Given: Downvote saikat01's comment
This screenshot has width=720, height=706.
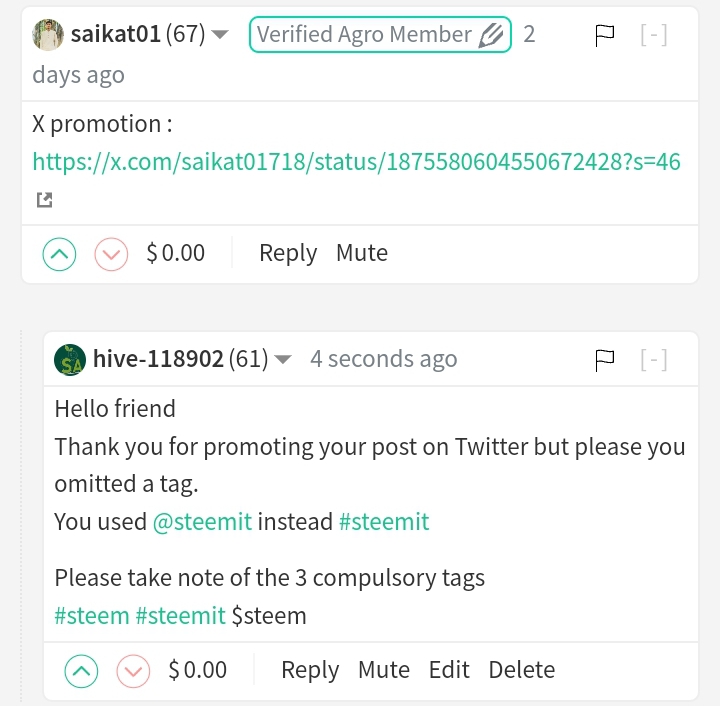Looking at the screenshot, I should pyautogui.click(x=111, y=254).
